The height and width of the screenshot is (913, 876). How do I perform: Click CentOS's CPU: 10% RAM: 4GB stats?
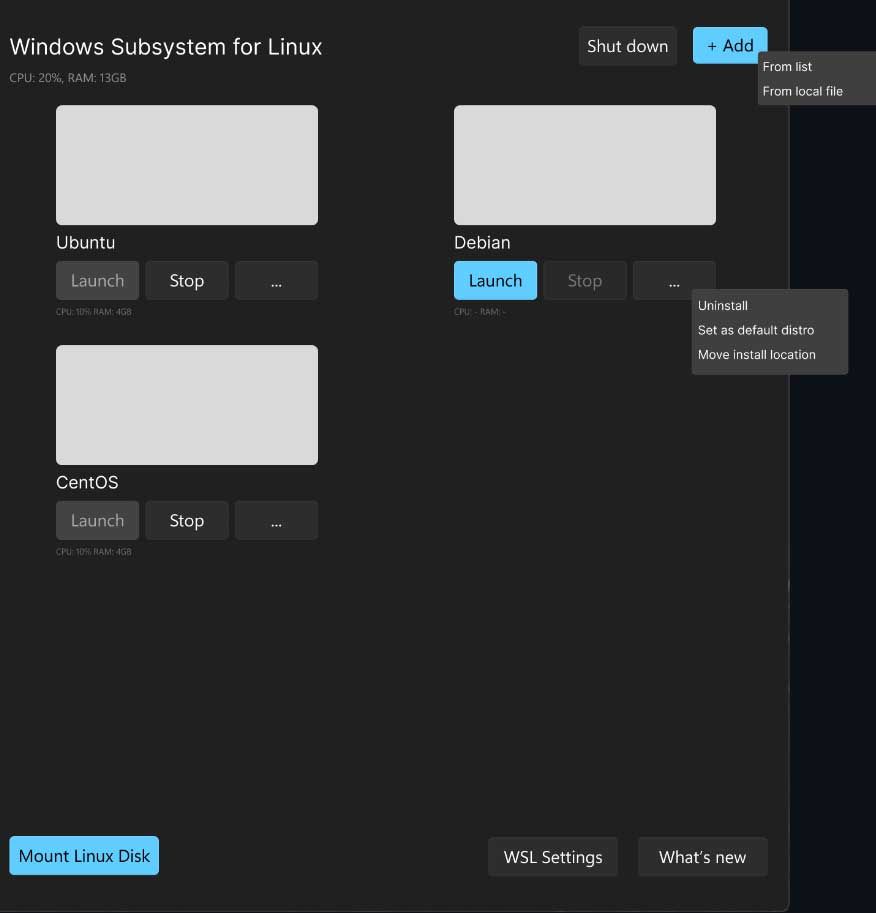pos(94,551)
